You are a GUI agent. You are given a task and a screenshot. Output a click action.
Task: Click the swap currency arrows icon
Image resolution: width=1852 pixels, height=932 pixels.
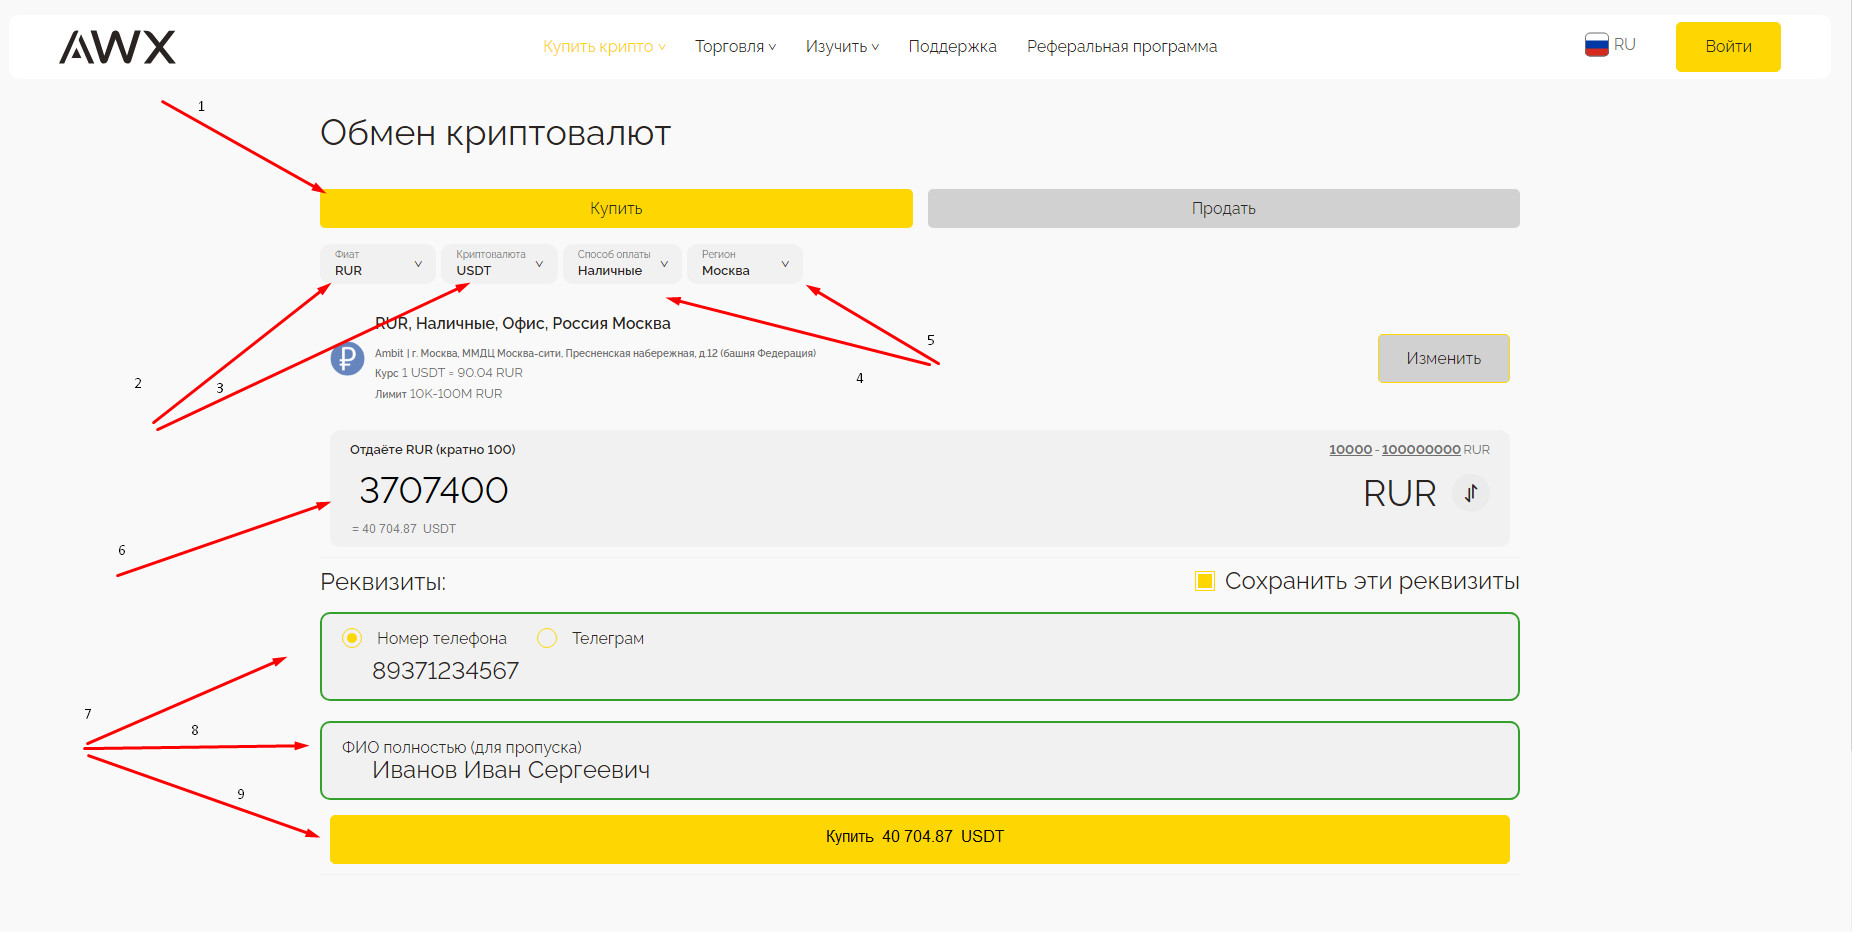coord(1470,493)
